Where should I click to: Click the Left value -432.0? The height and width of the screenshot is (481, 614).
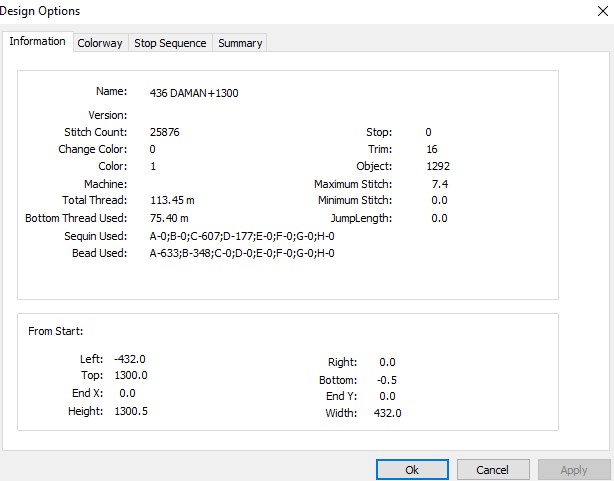click(x=130, y=359)
